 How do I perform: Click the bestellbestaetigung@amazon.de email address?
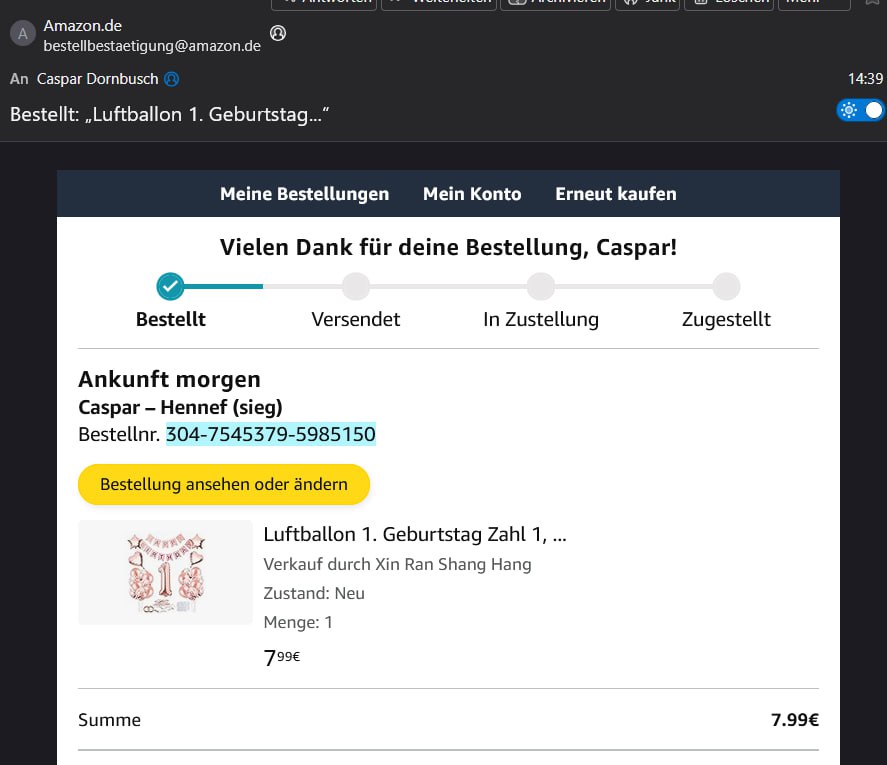pyautogui.click(x=152, y=45)
